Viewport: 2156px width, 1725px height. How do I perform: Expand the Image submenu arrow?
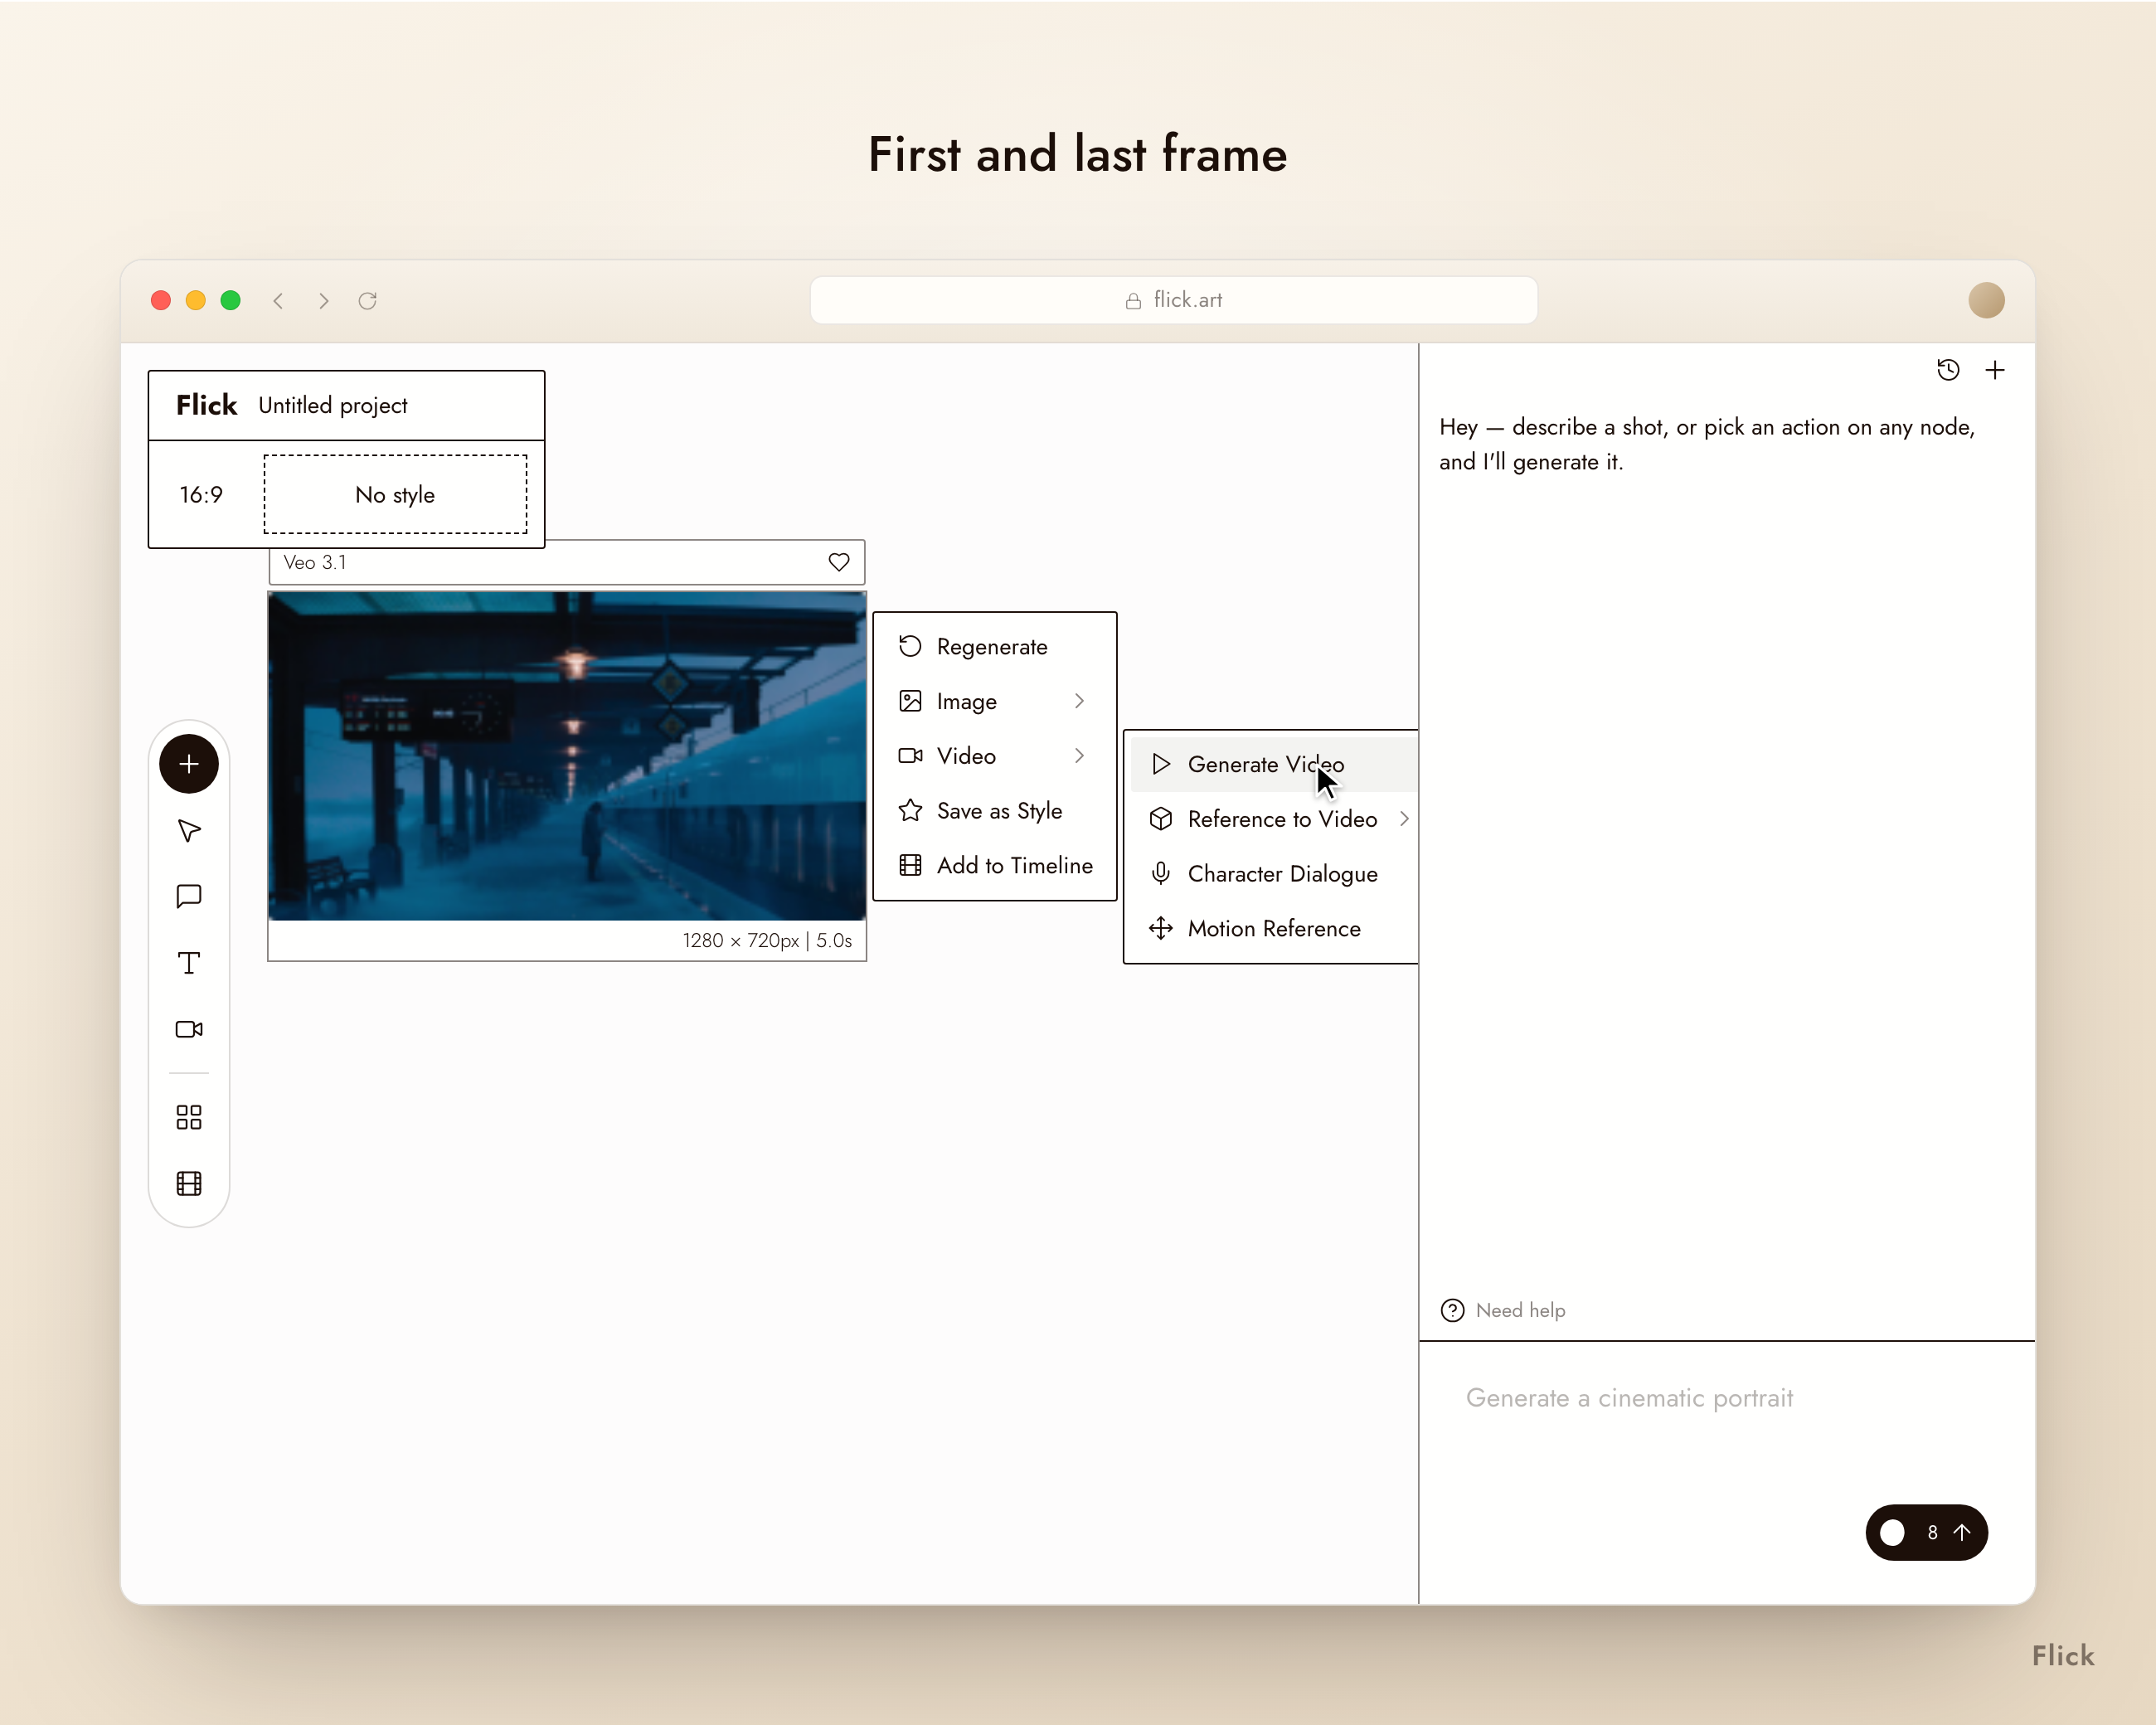click(x=1079, y=701)
